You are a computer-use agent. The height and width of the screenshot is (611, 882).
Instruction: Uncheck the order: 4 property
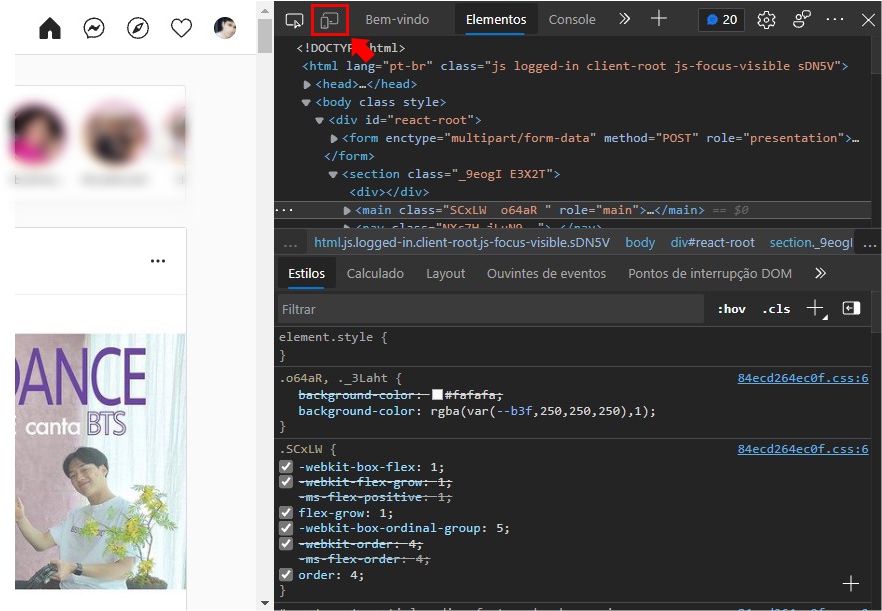pyautogui.click(x=286, y=574)
